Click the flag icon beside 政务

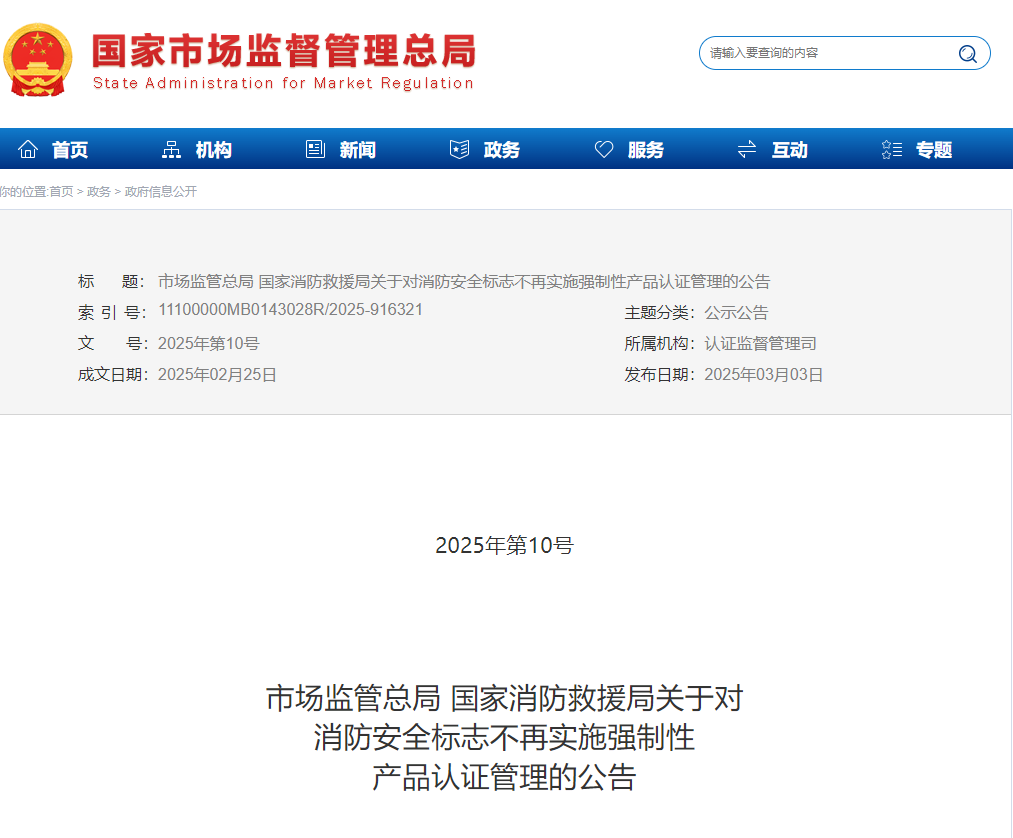click(459, 148)
